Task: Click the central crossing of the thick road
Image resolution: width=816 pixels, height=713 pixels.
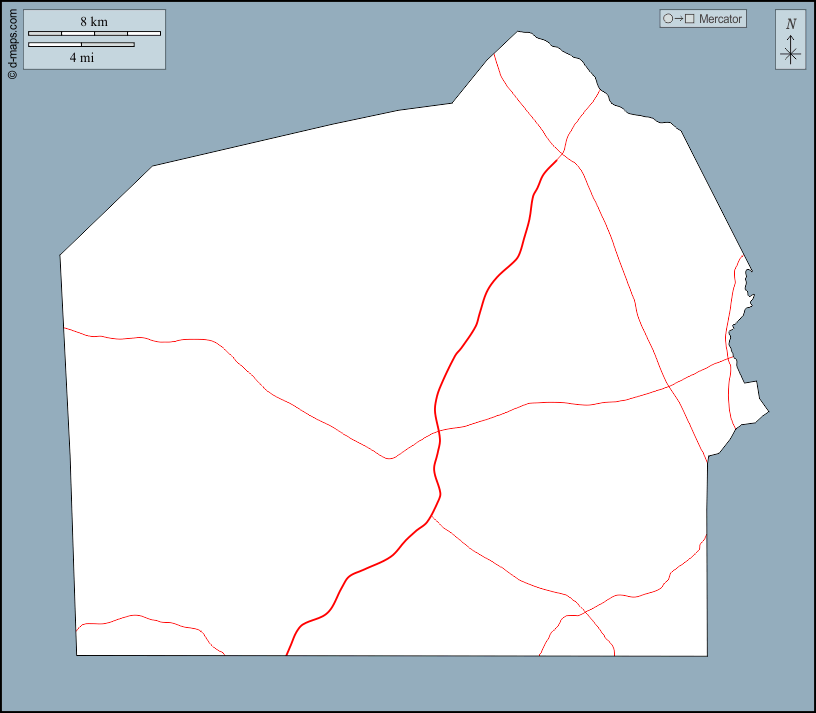Action: 438,431
